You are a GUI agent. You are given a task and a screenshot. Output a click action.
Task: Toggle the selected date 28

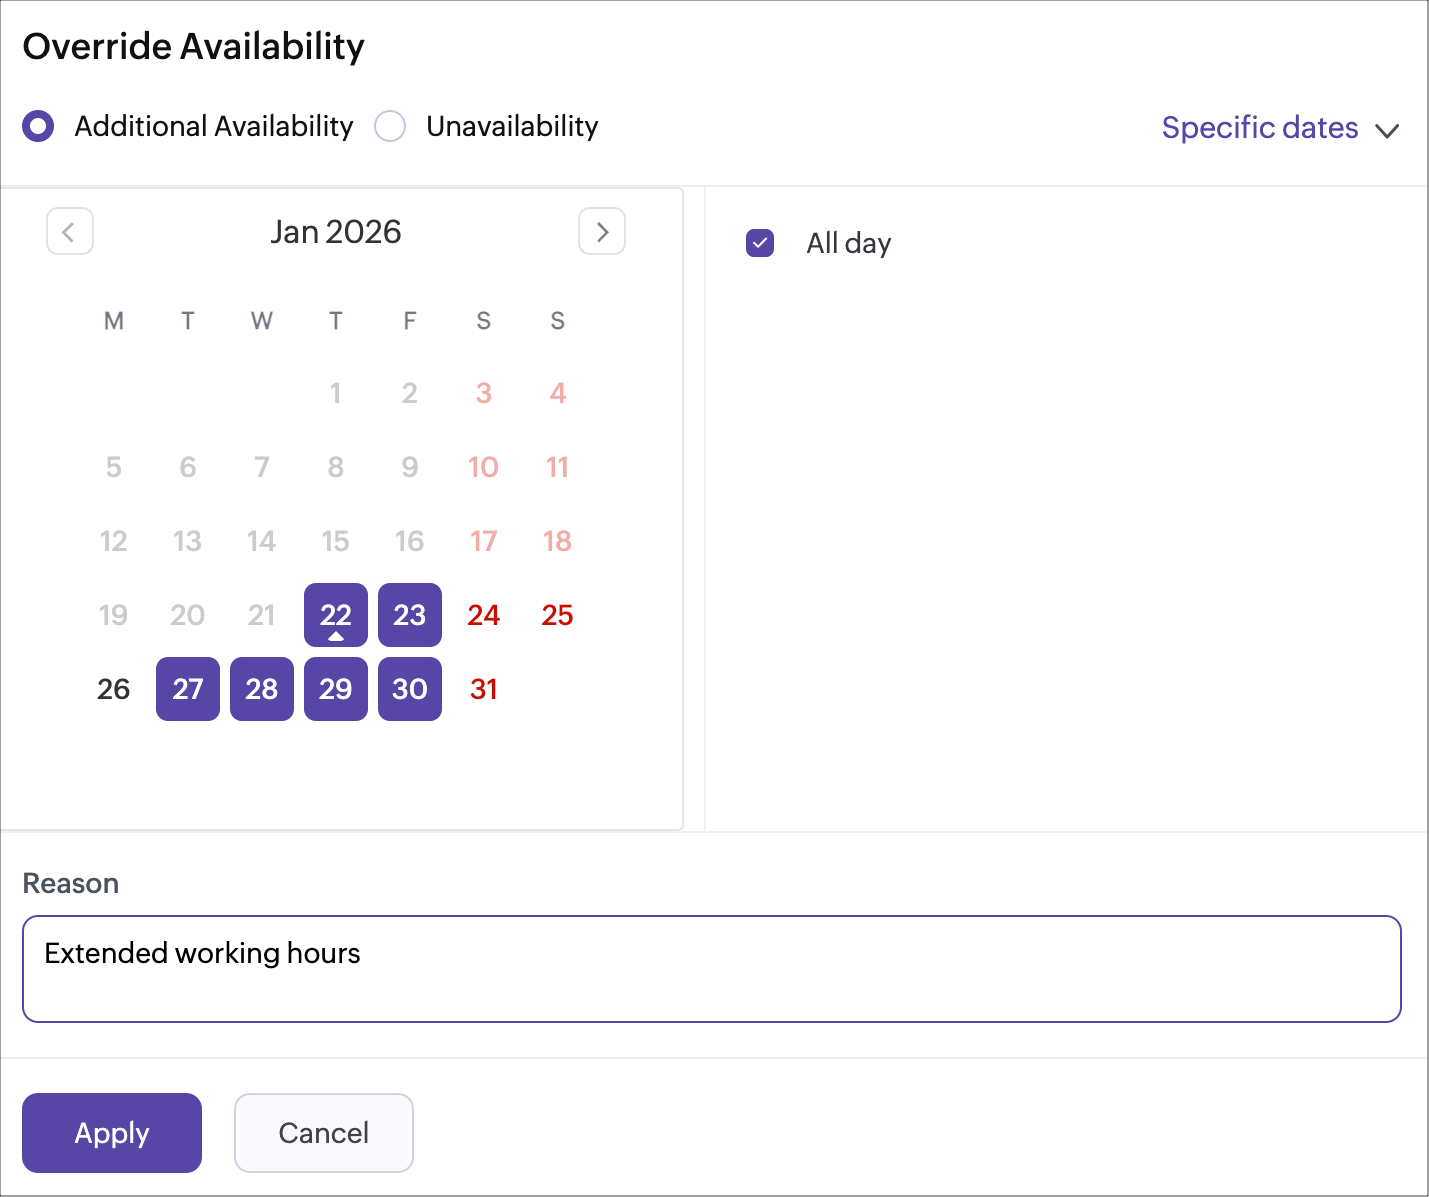262,689
